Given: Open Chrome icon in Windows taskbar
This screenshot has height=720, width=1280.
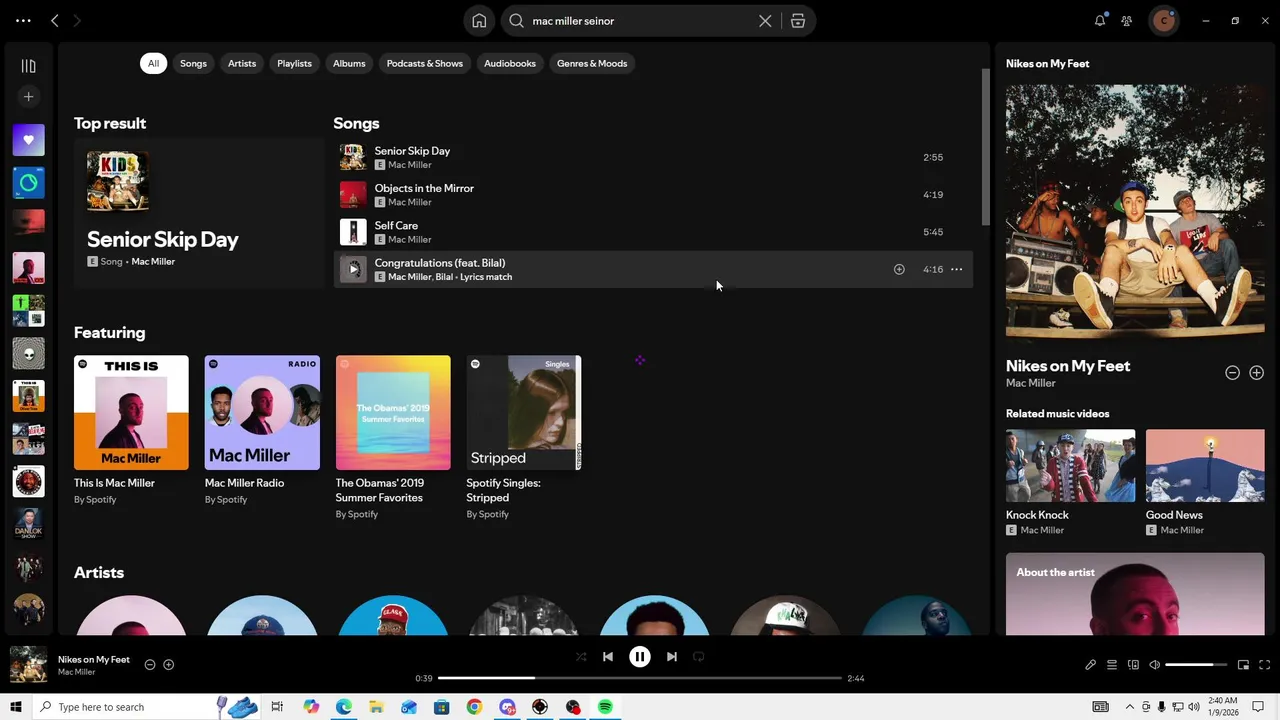Looking at the screenshot, I should pyautogui.click(x=474, y=707).
